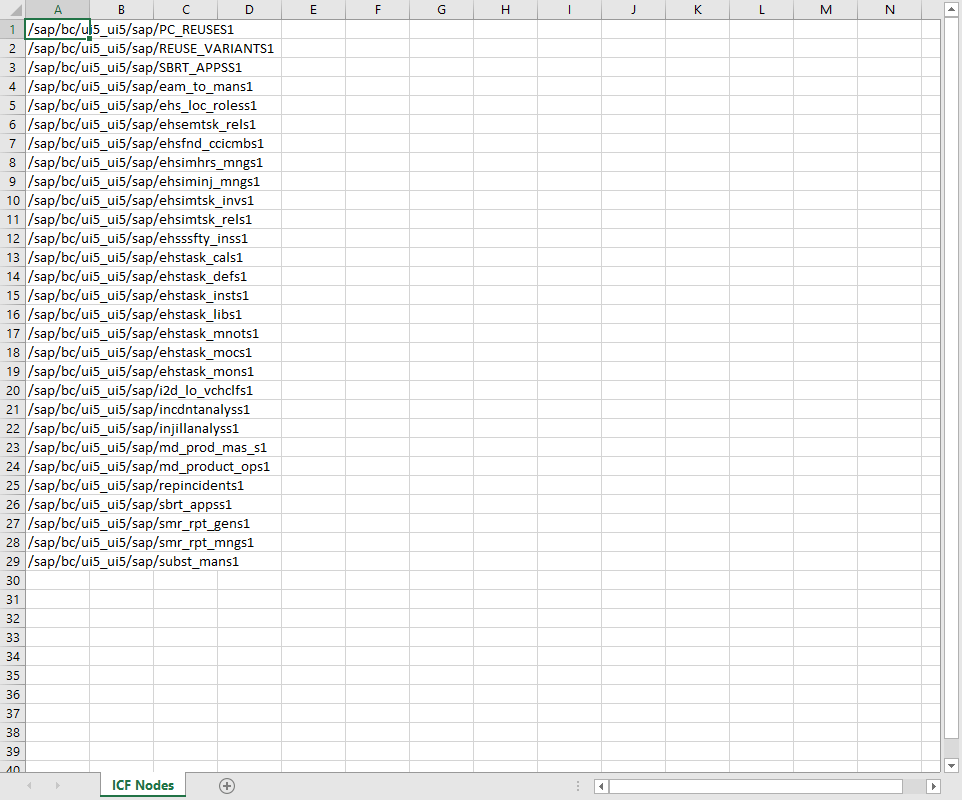The width and height of the screenshot is (962, 800).
Task: Click next sheet navigation arrow
Action: (57, 786)
